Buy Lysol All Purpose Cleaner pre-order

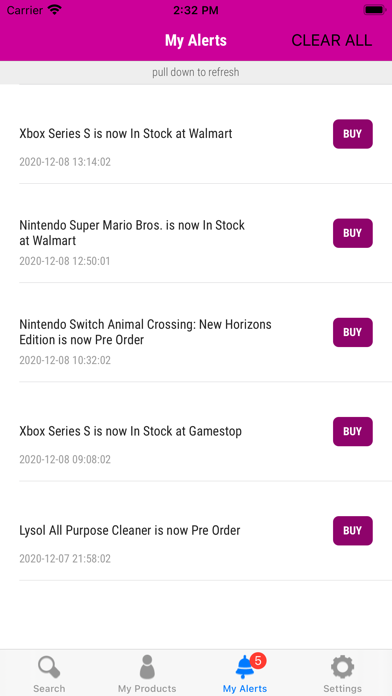(x=352, y=530)
